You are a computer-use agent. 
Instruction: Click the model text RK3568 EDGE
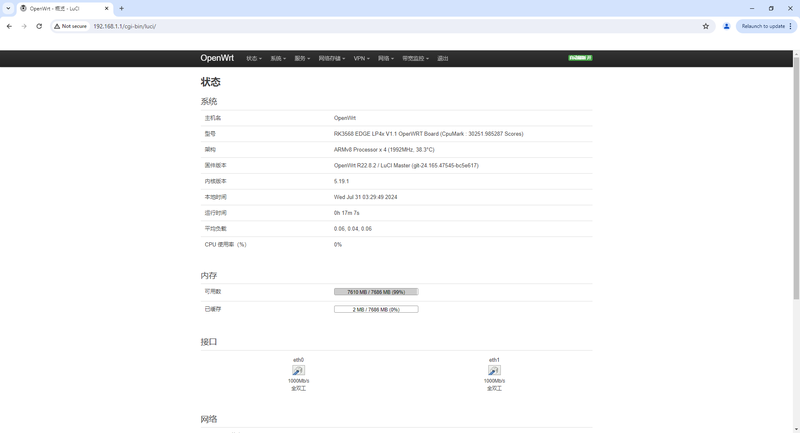click(428, 134)
